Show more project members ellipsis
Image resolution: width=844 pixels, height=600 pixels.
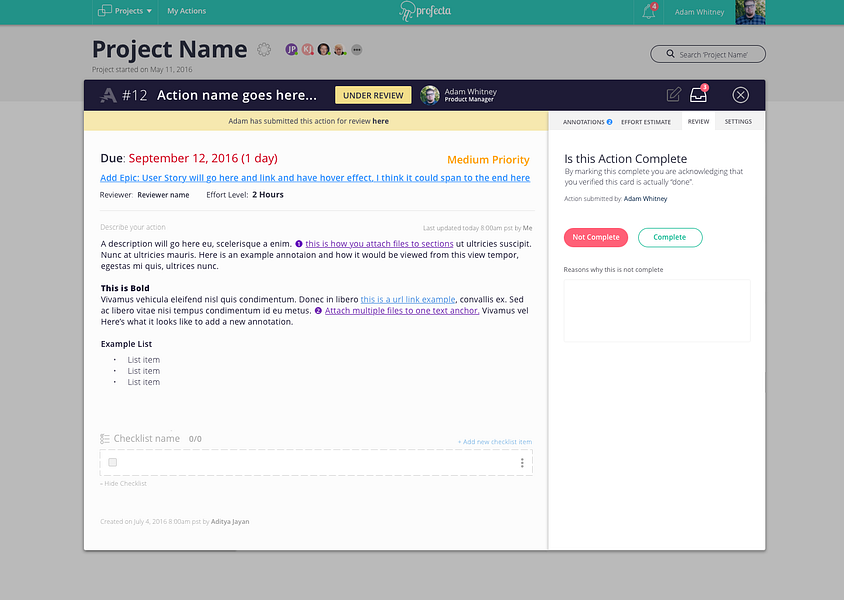click(356, 50)
